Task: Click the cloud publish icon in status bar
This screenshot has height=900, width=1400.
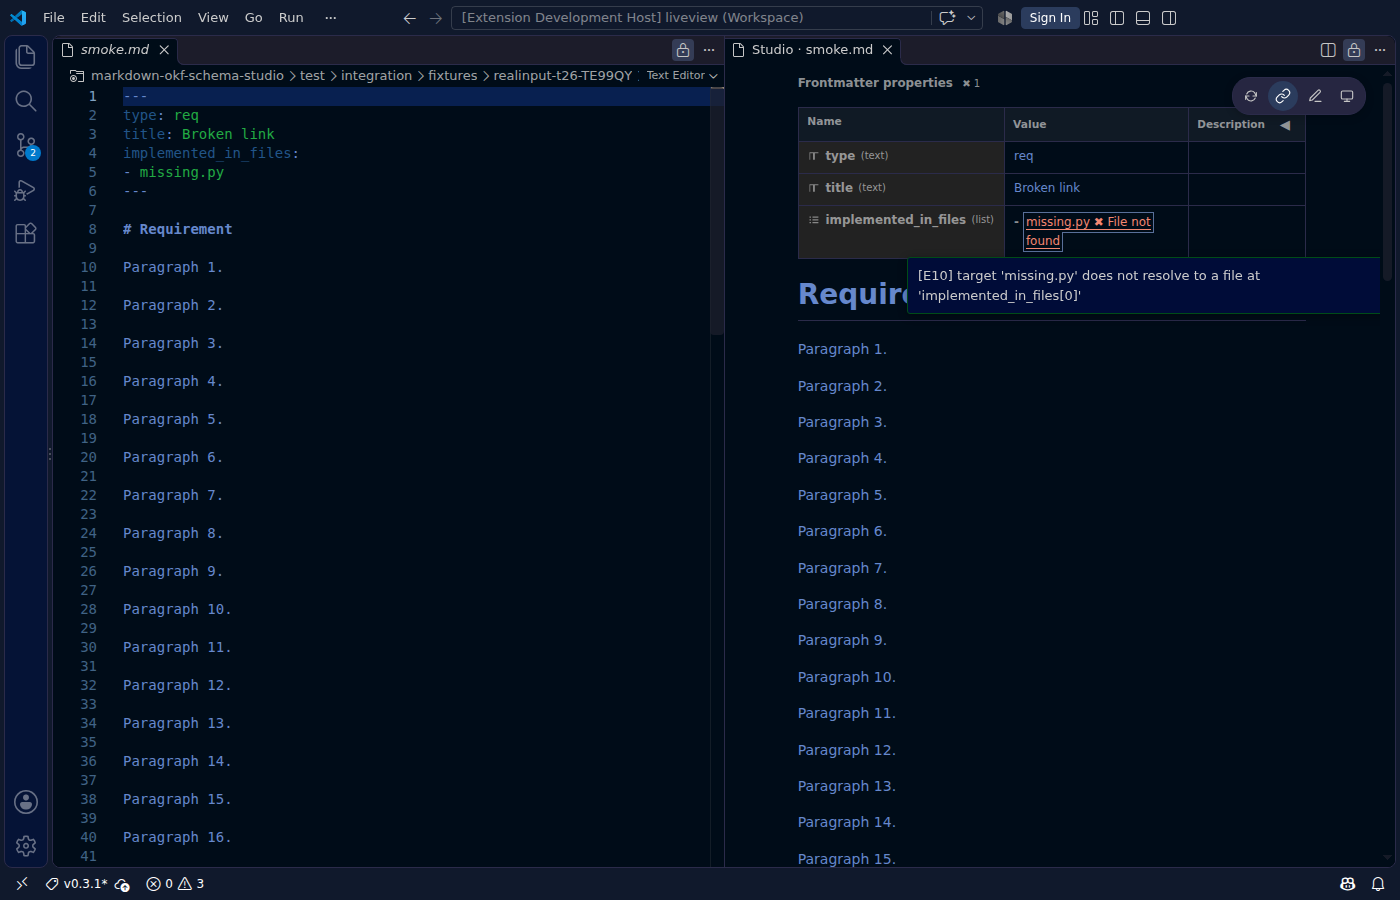Action: (122, 884)
